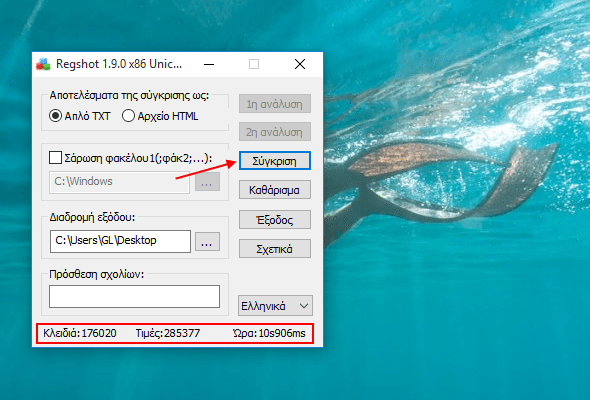Click the Regshot app icon in title bar

[43, 64]
